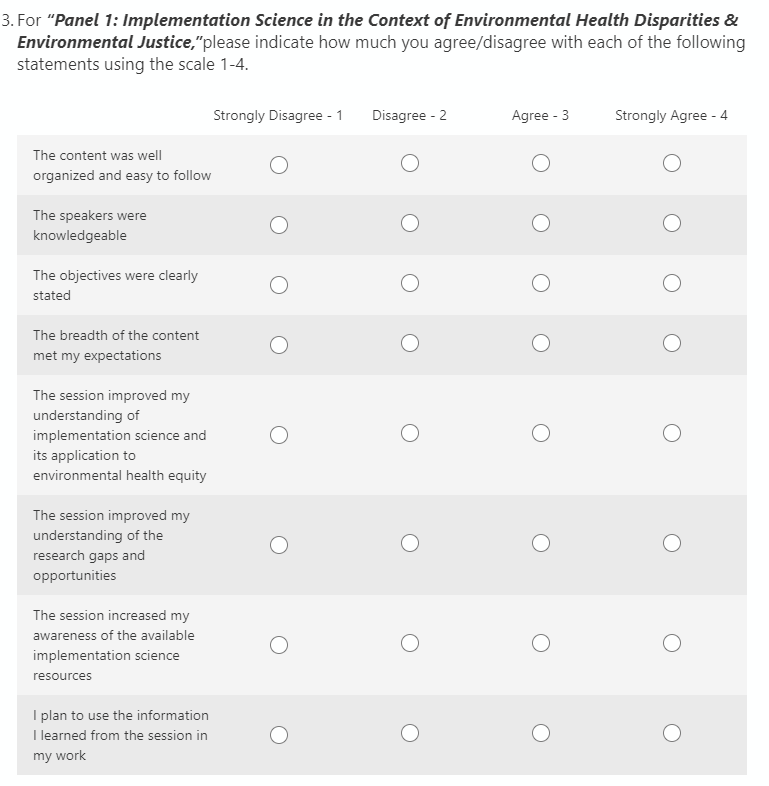
Task: Select Agree for research gaps and opportunities
Action: point(541,544)
